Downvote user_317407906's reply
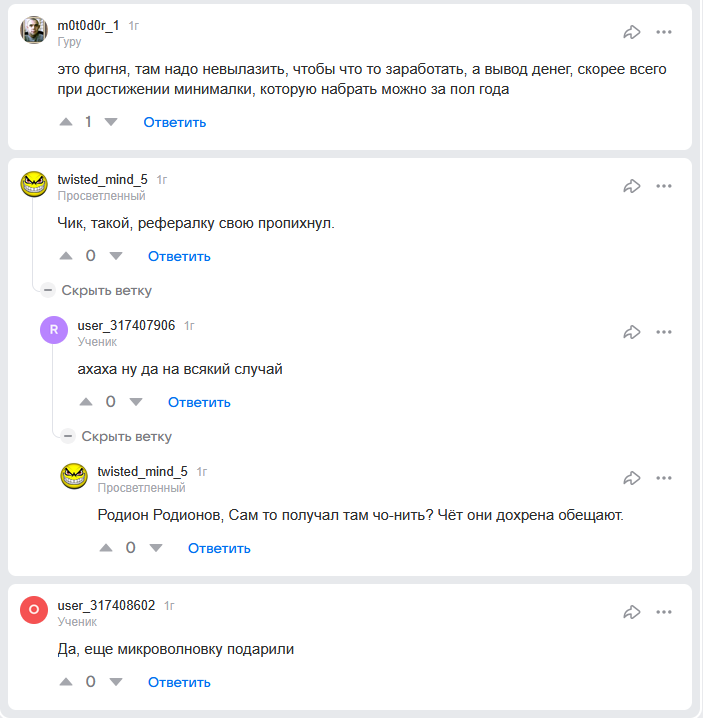 136,402
